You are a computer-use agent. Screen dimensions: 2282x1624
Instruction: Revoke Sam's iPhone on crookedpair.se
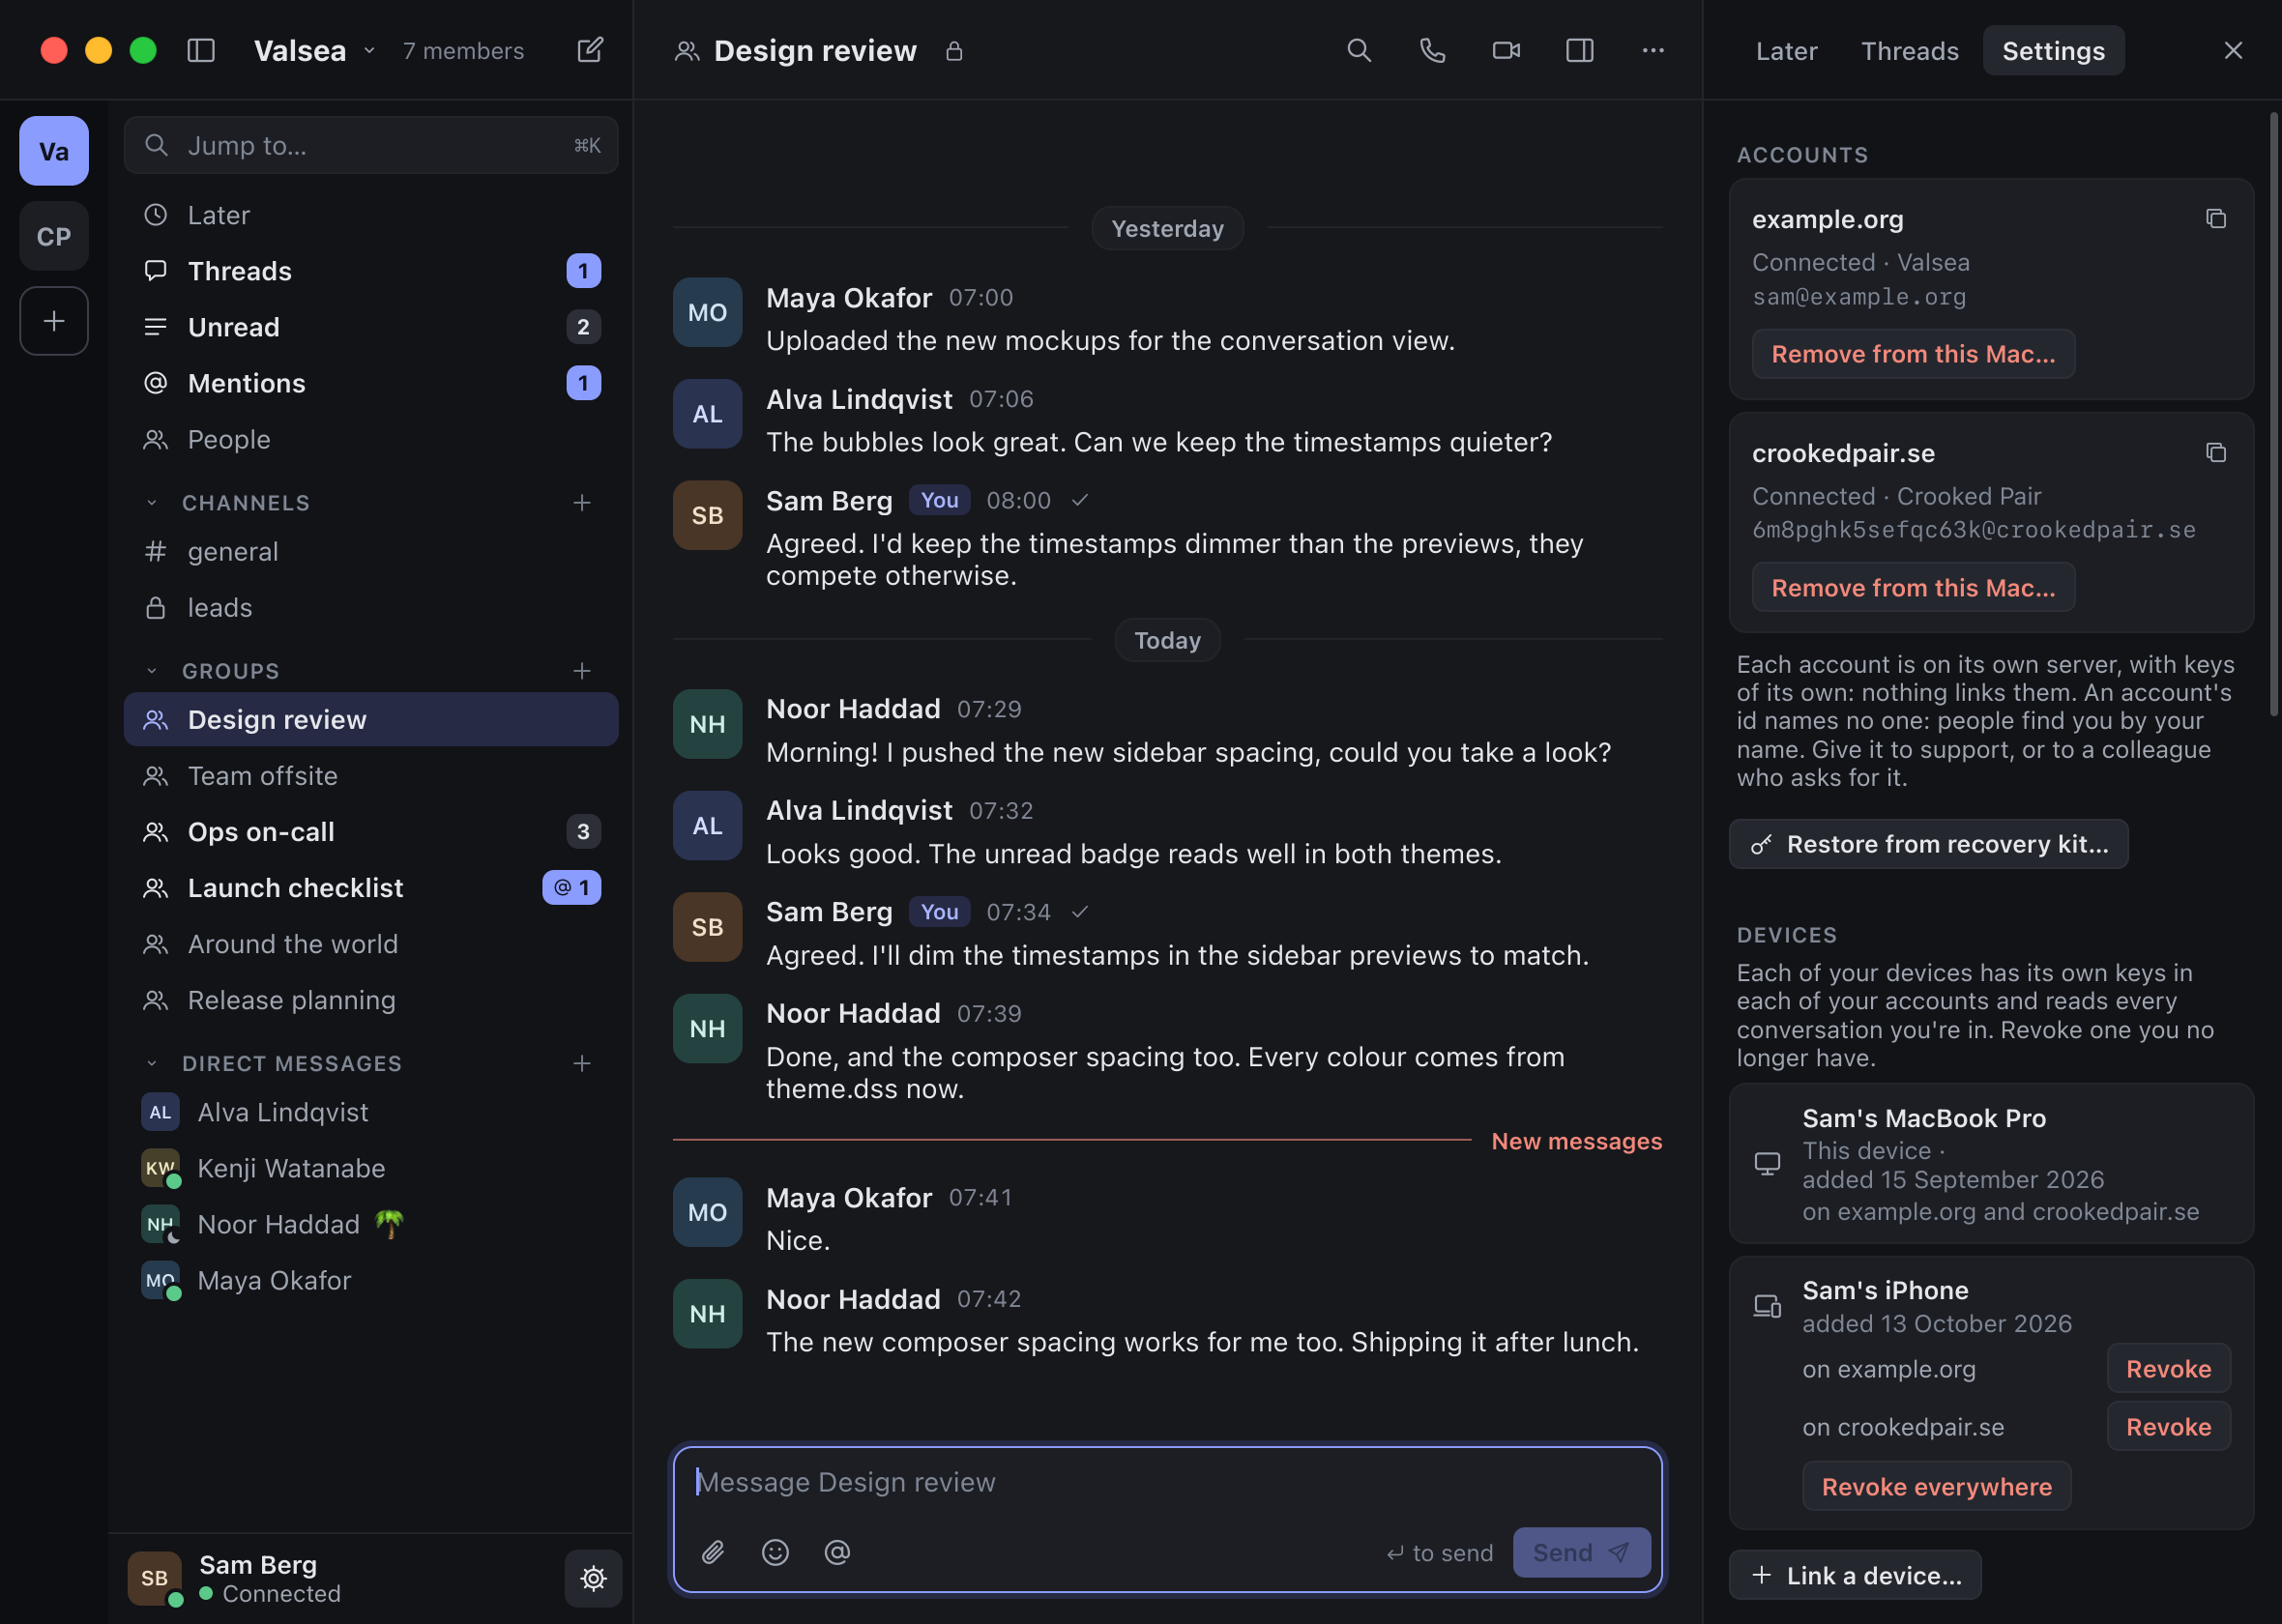2168,1427
